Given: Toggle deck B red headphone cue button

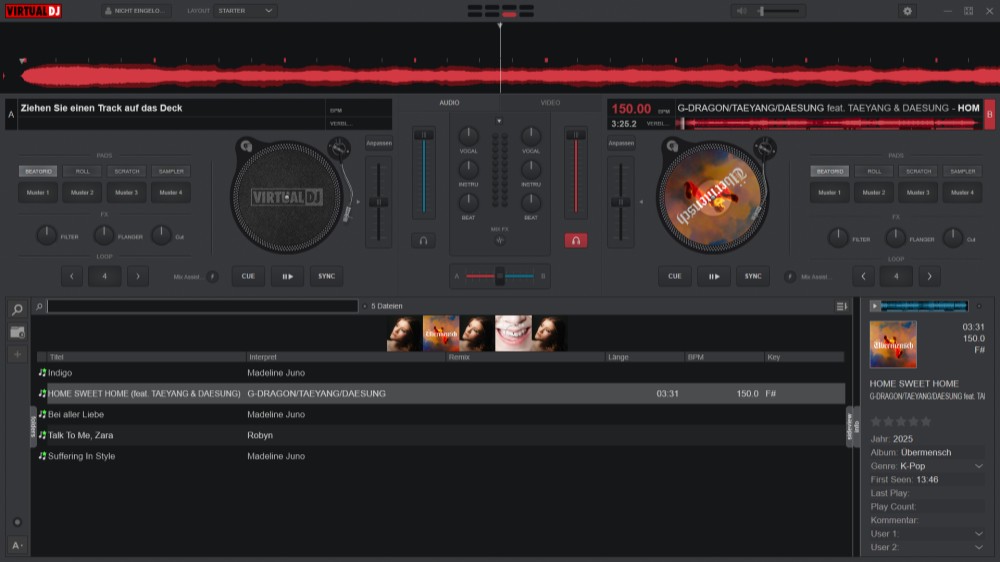Looking at the screenshot, I should 575,240.
